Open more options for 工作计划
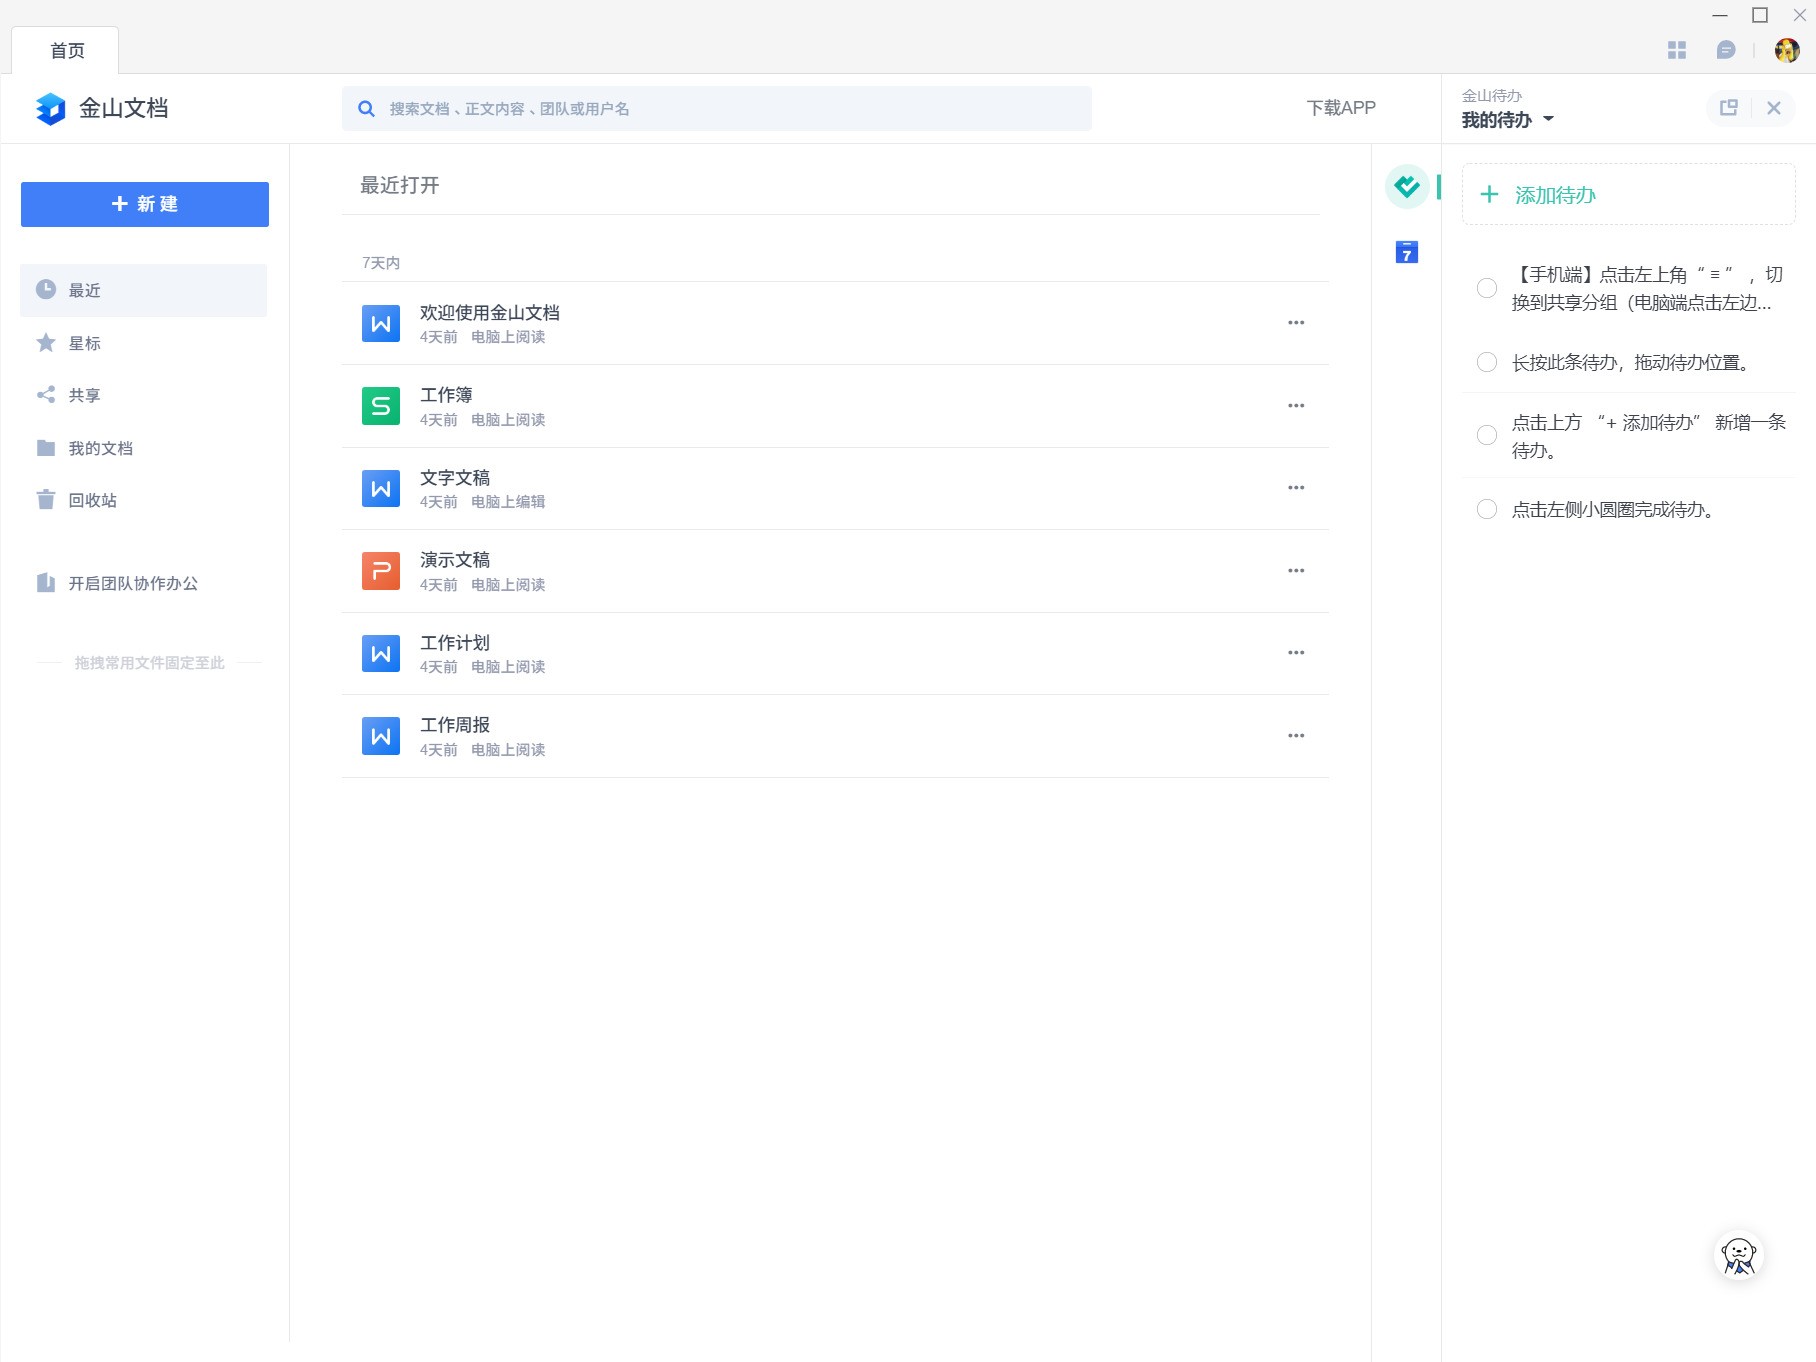 (x=1296, y=653)
